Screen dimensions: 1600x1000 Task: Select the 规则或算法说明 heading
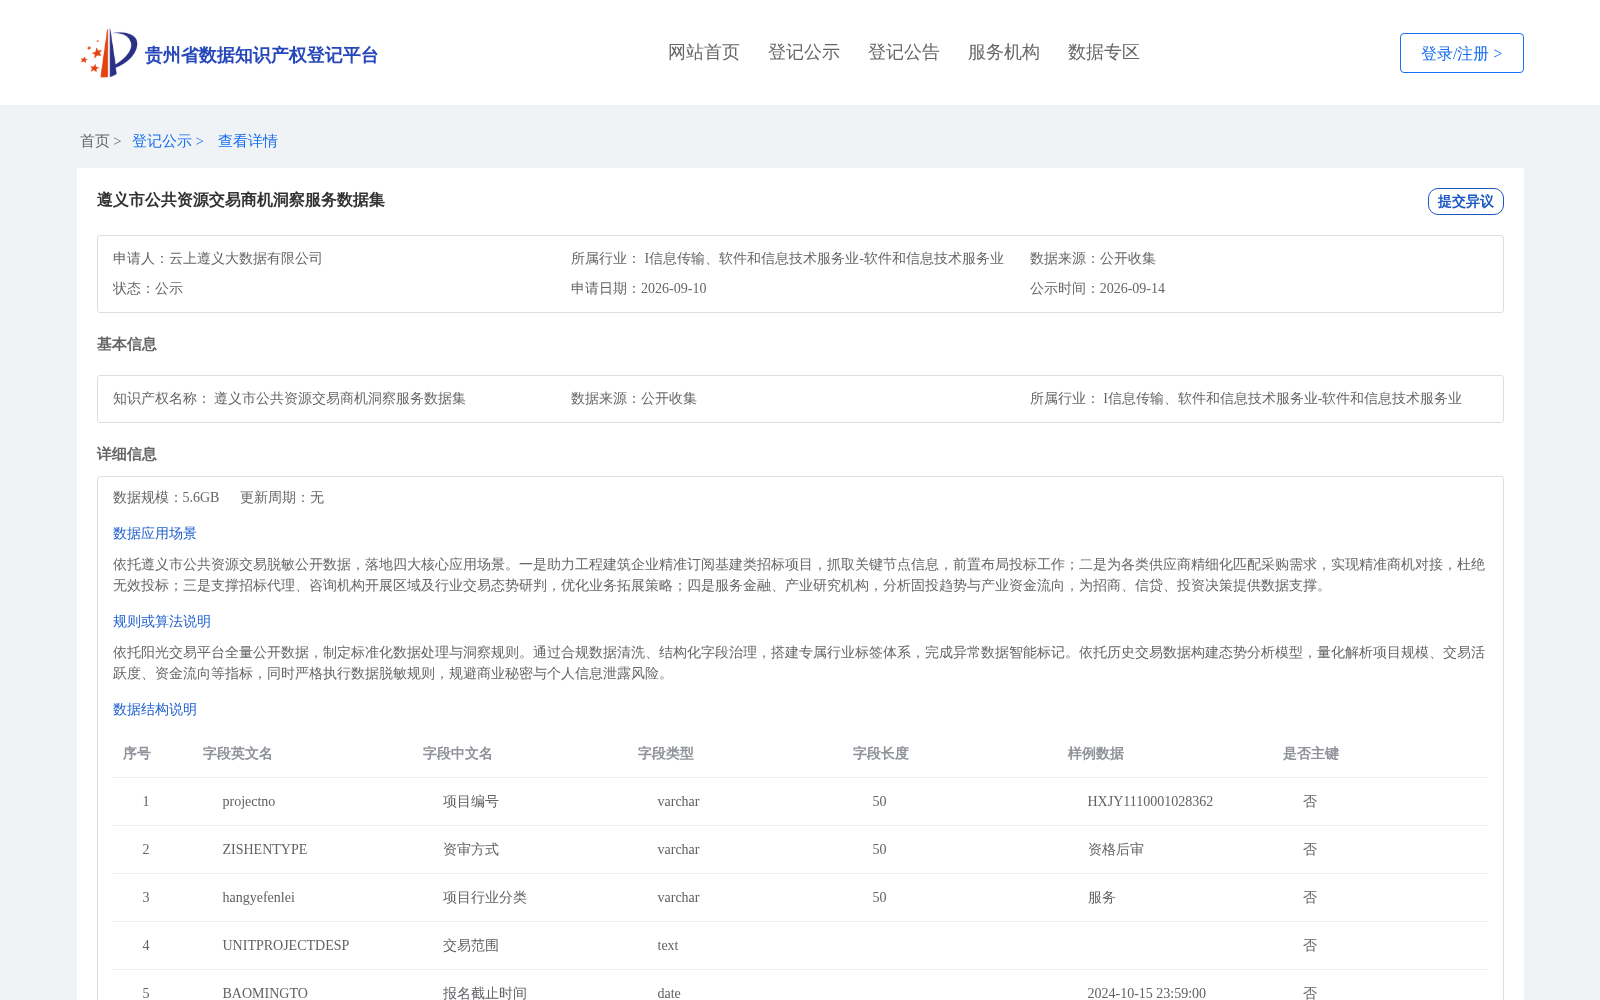click(x=162, y=622)
